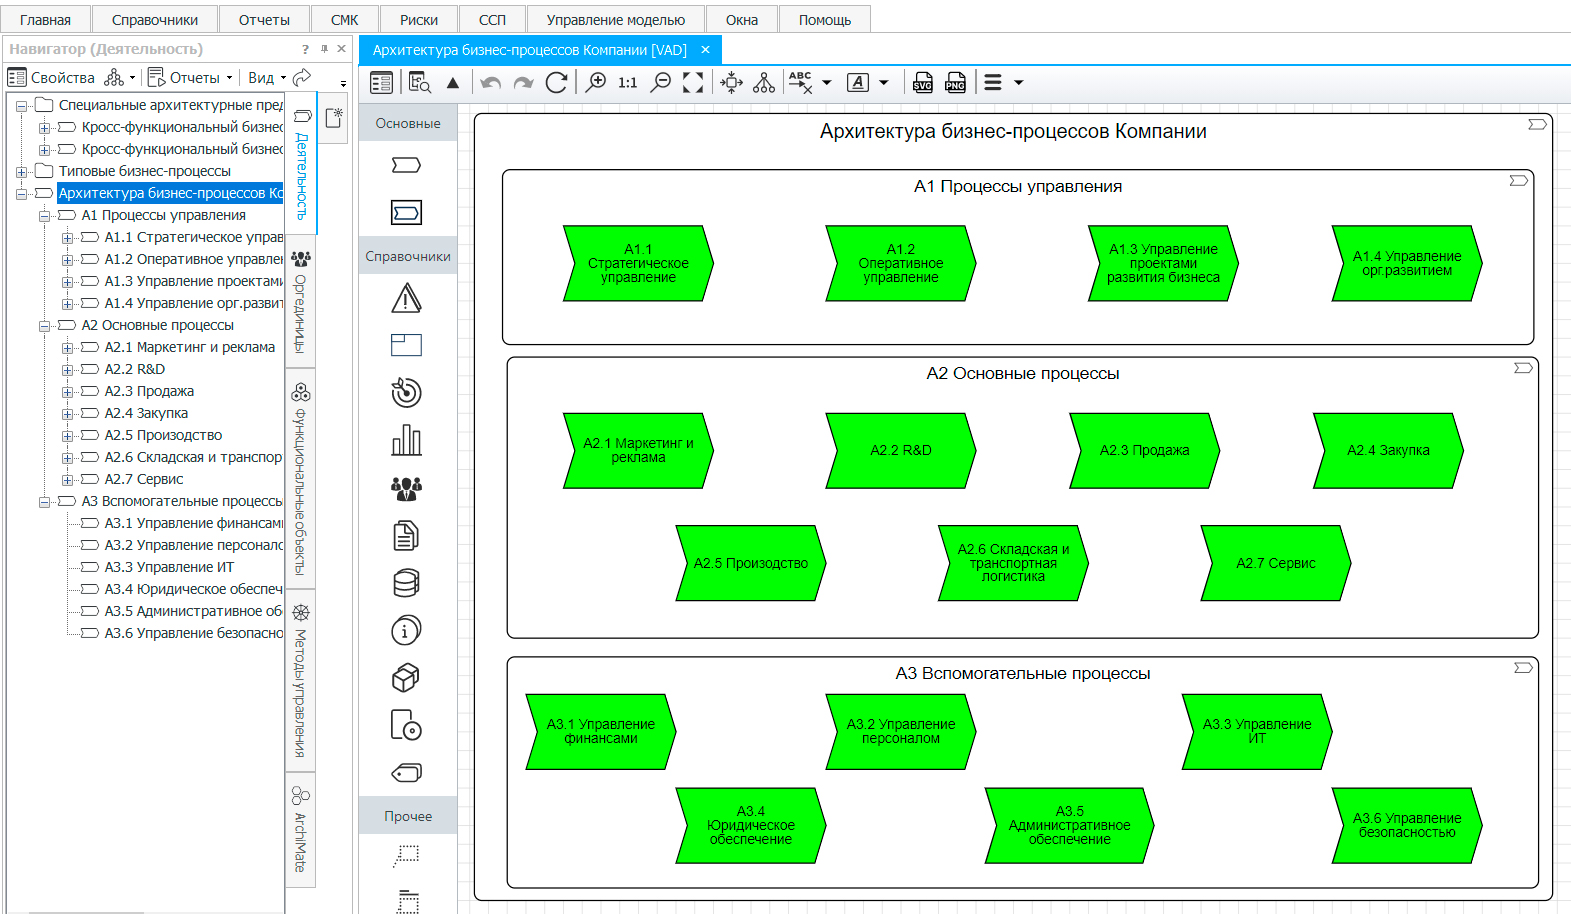The height and width of the screenshot is (914, 1571).
Task: Select the bar chart indicator palette icon
Action: (x=406, y=440)
